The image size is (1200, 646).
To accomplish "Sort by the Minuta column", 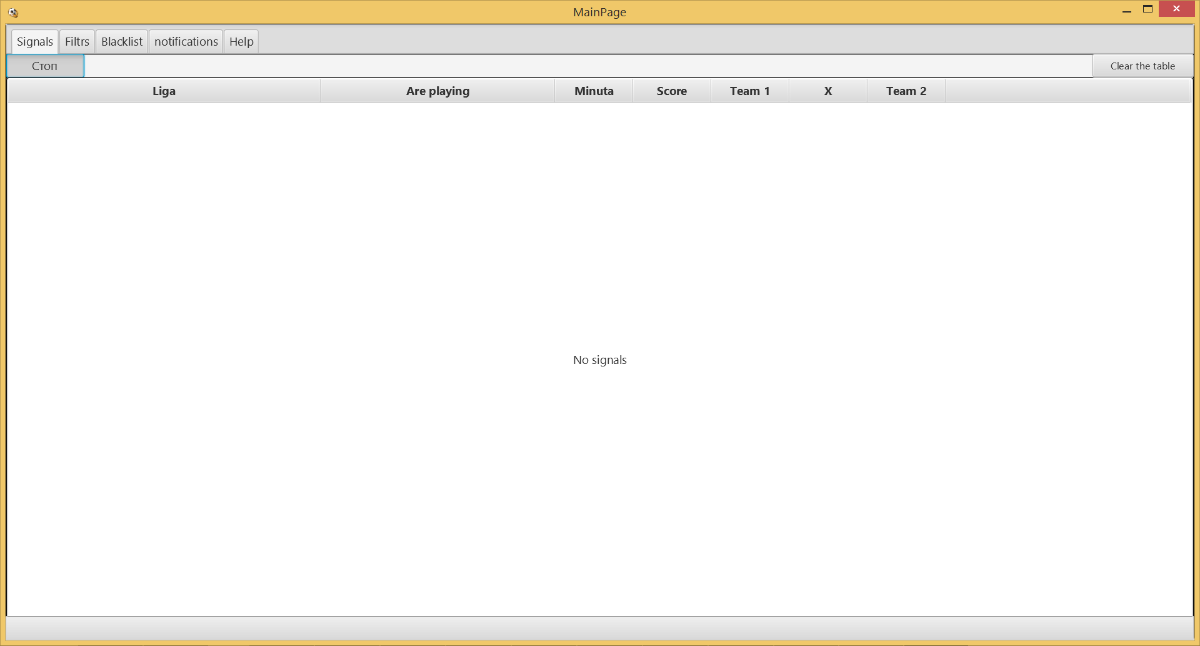I will (594, 91).
